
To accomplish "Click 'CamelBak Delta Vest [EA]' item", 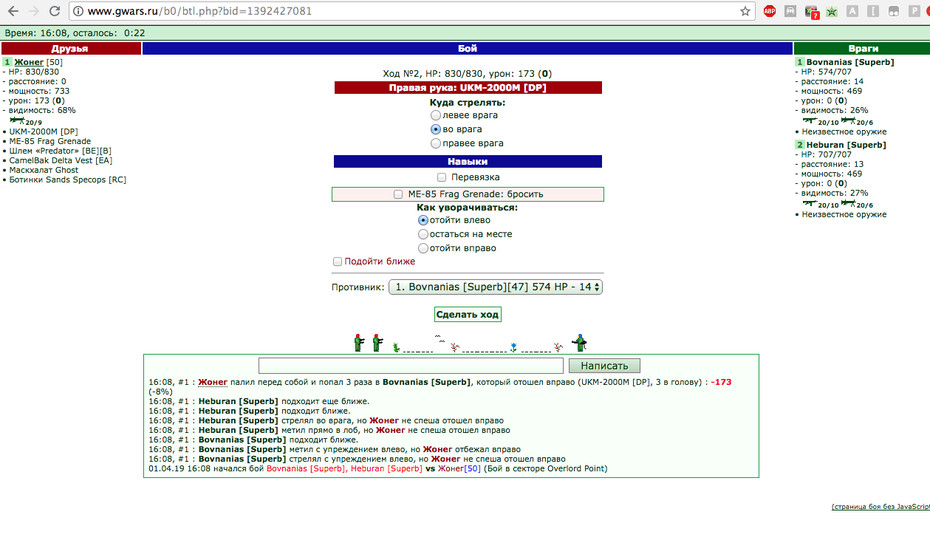I will [x=60, y=160].
